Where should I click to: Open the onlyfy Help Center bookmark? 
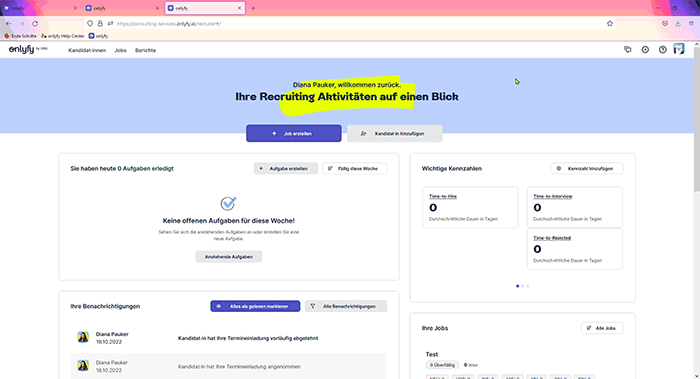pyautogui.click(x=62, y=36)
